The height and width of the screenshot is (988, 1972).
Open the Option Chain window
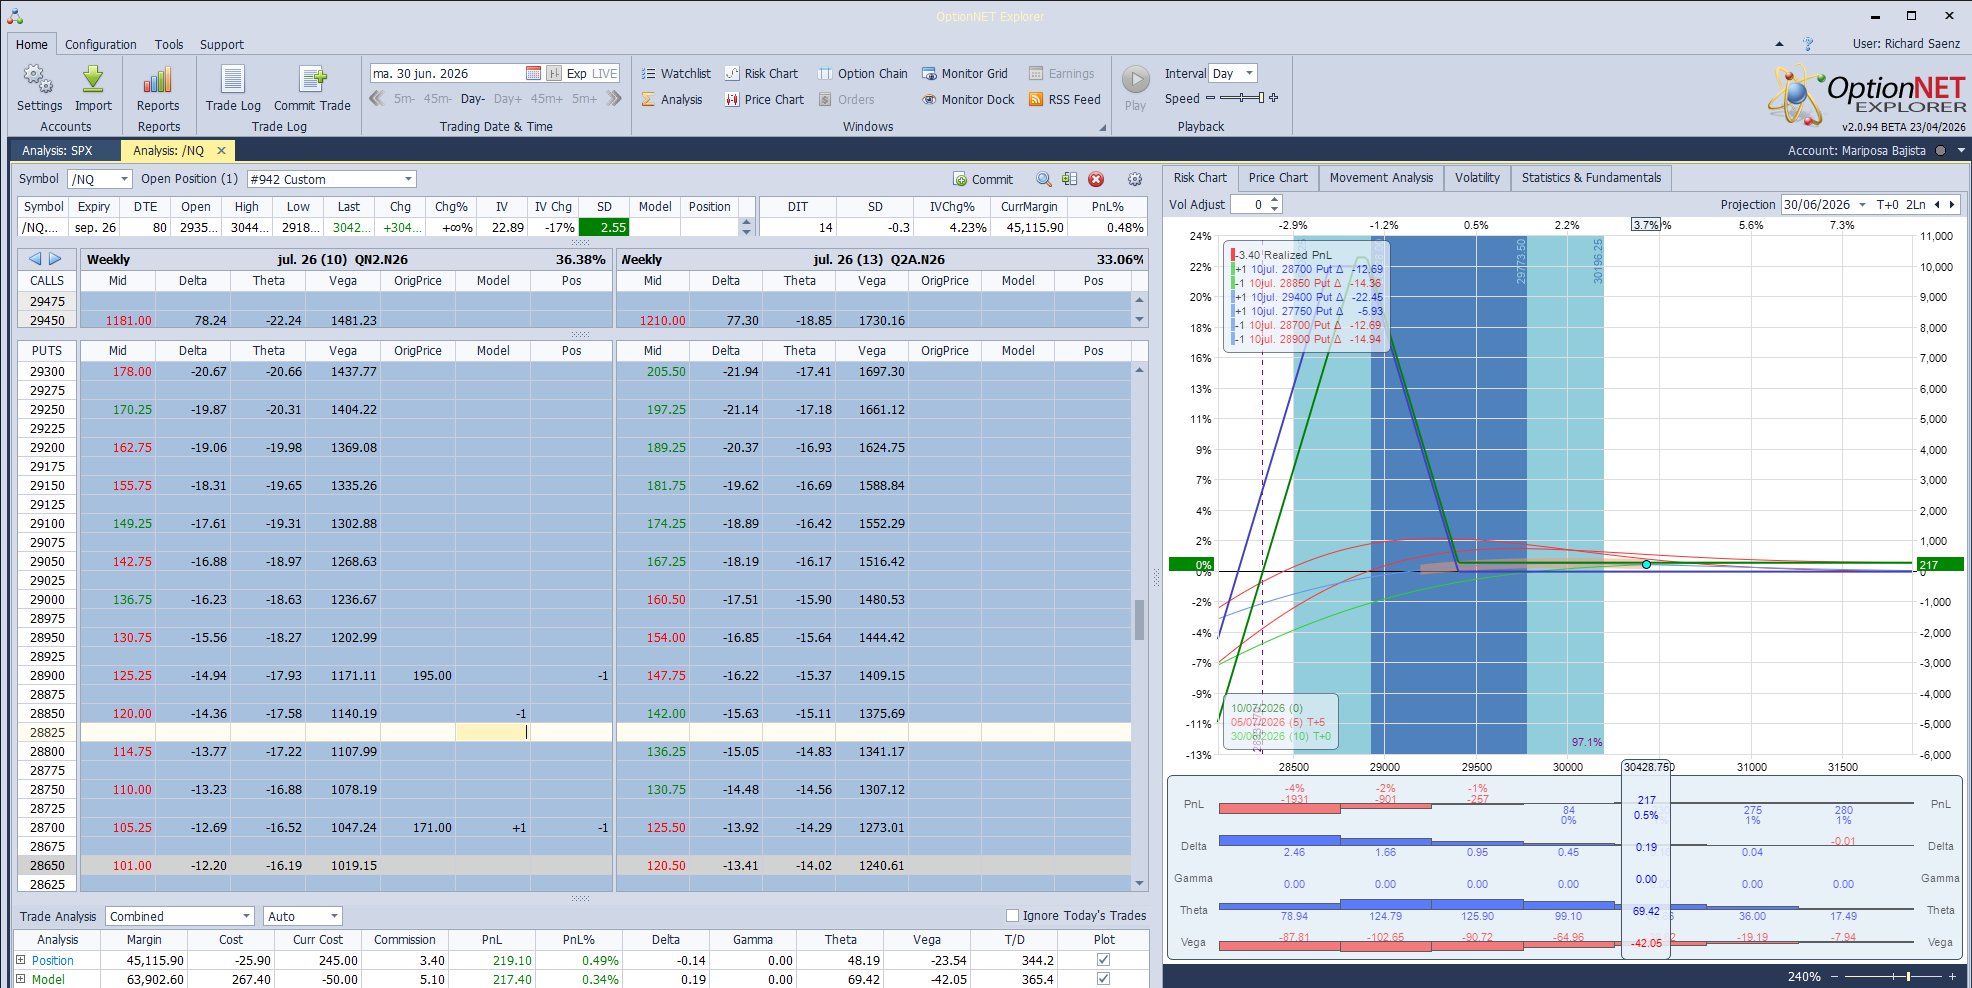coord(862,73)
